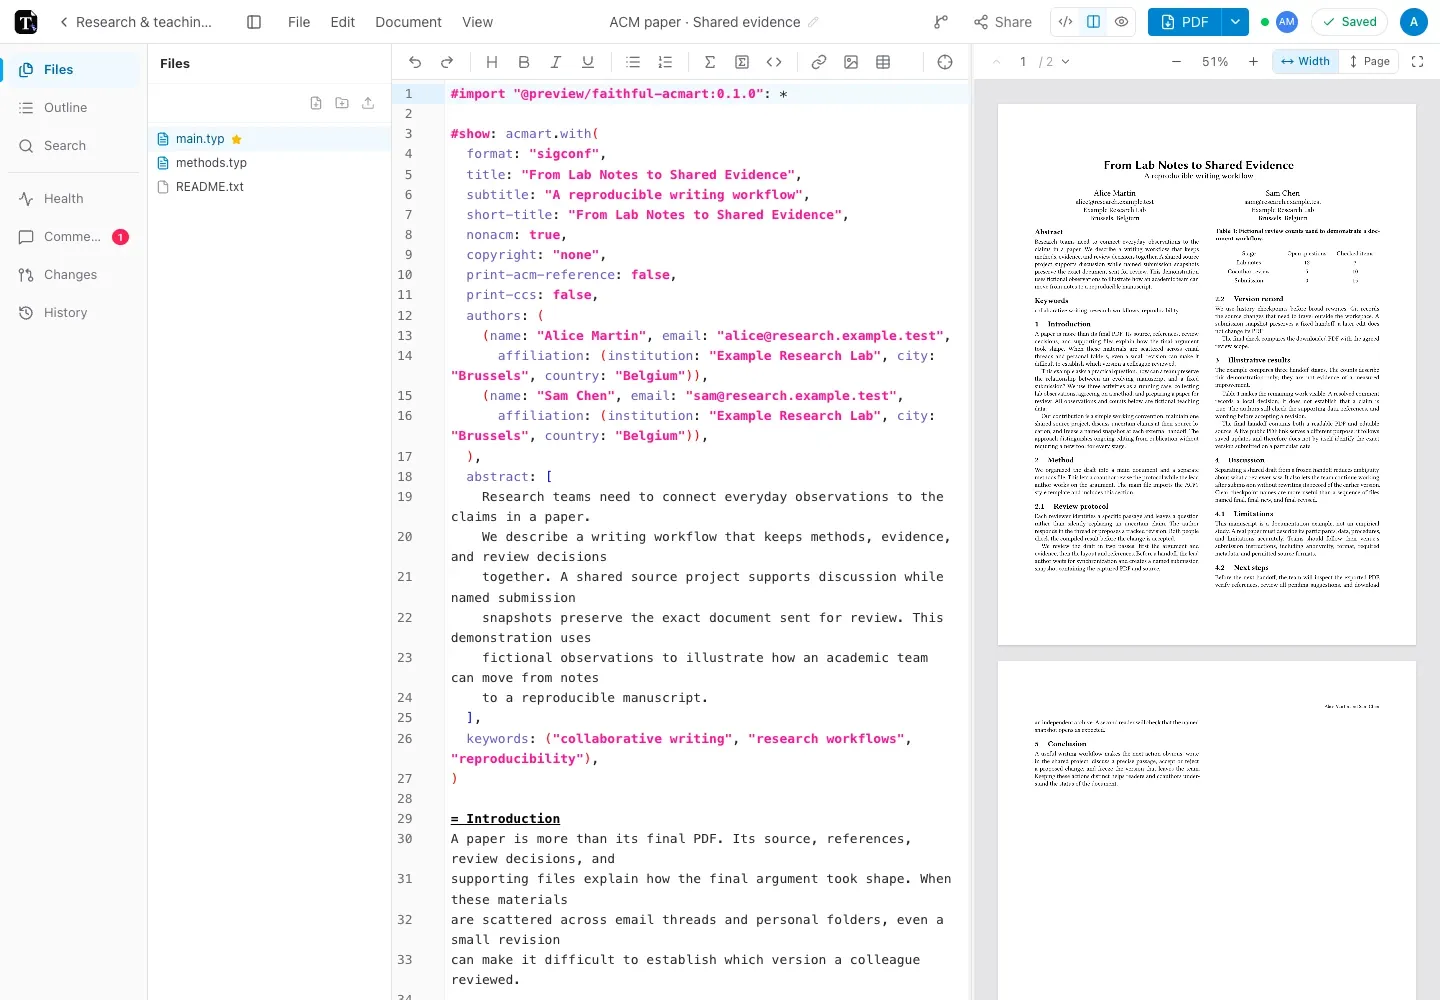Screen dimensions: 1440x1000
Task: Toggle bold formatting
Action: pos(524,62)
